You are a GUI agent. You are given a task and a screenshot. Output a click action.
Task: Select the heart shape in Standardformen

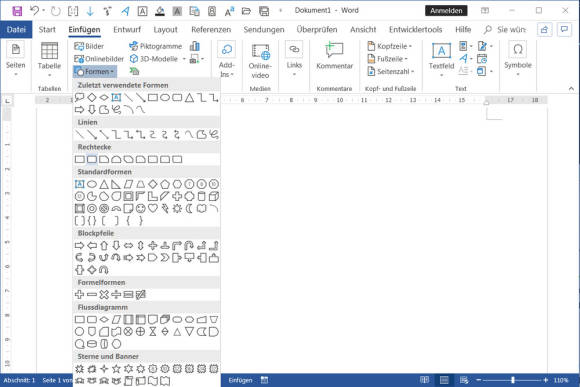pos(153,208)
